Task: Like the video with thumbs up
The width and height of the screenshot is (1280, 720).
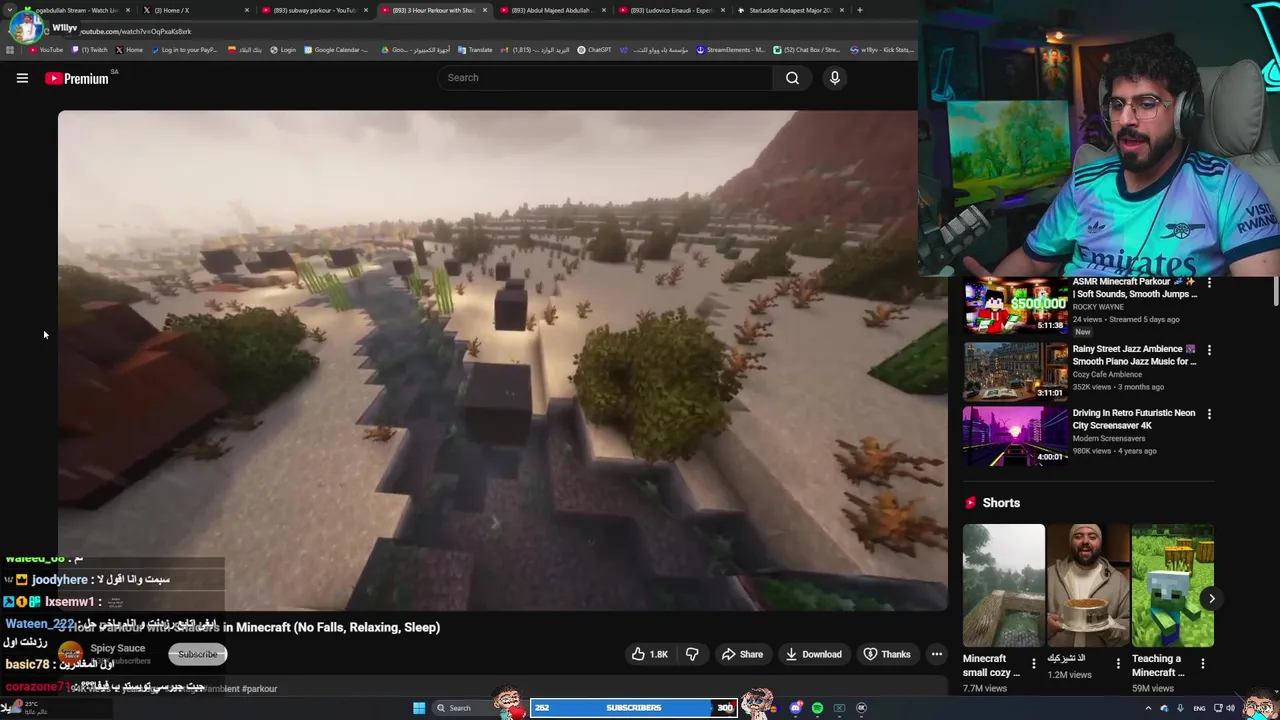Action: pyautogui.click(x=649, y=654)
